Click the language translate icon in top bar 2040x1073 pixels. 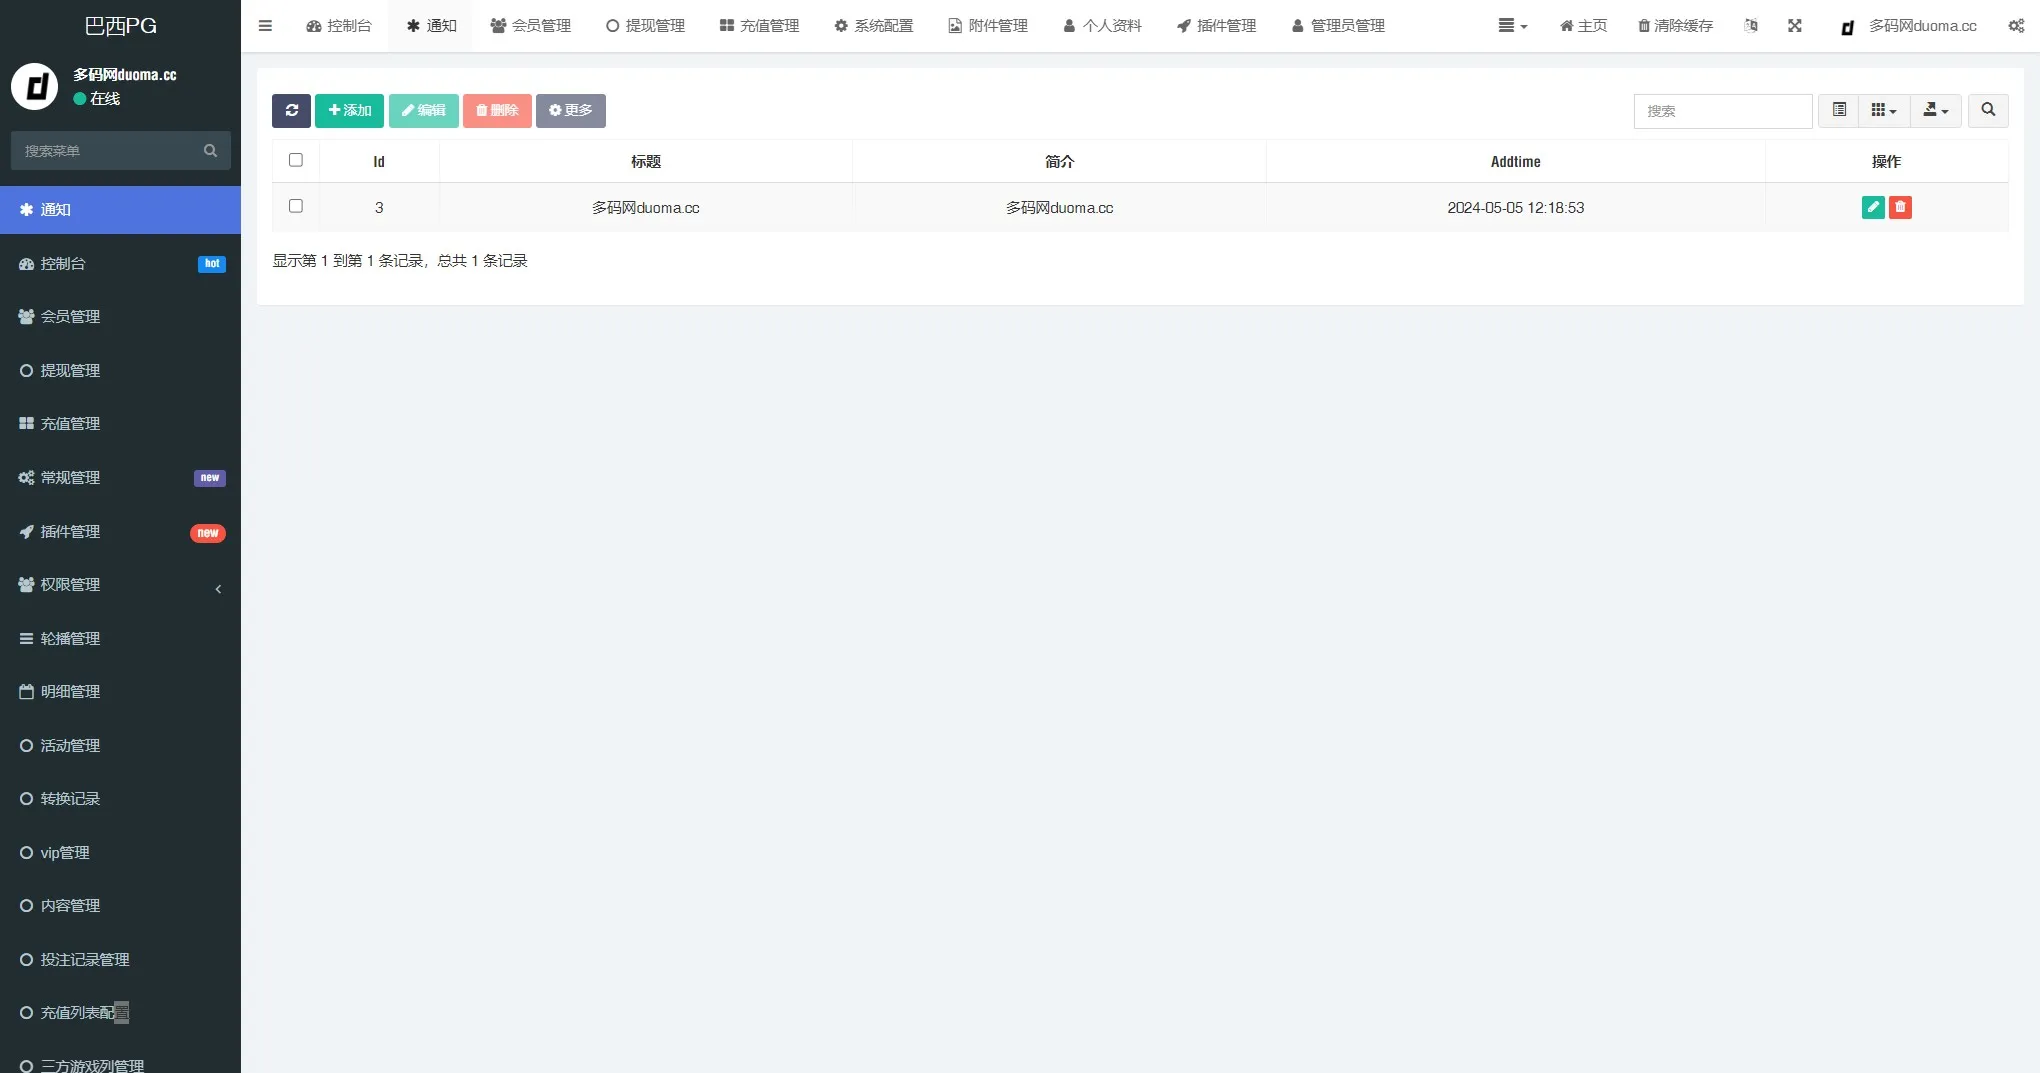coord(1751,26)
